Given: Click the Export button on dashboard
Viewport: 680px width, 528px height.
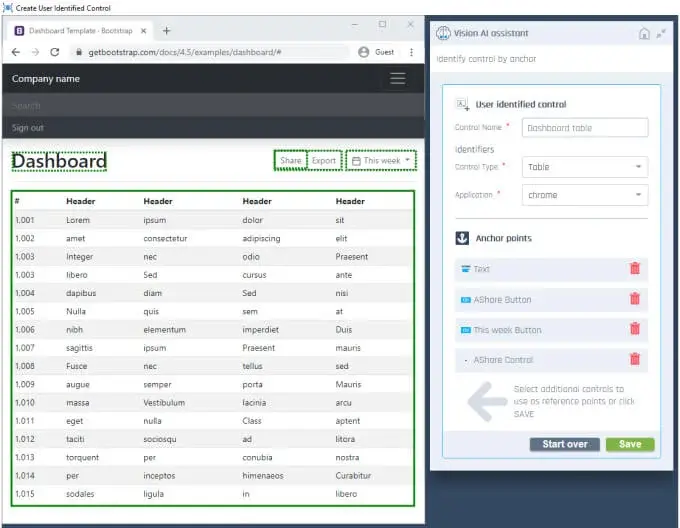Looking at the screenshot, I should pyautogui.click(x=324, y=161).
